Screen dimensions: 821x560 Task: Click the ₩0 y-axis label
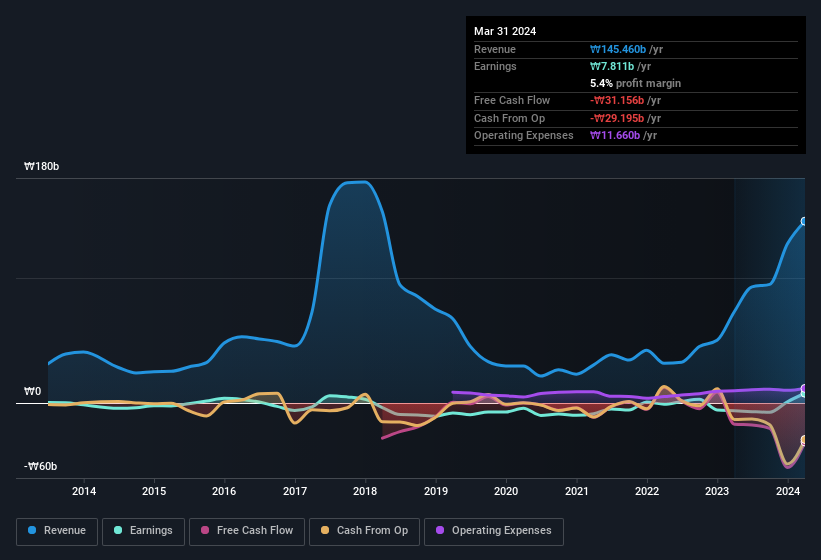tap(32, 391)
